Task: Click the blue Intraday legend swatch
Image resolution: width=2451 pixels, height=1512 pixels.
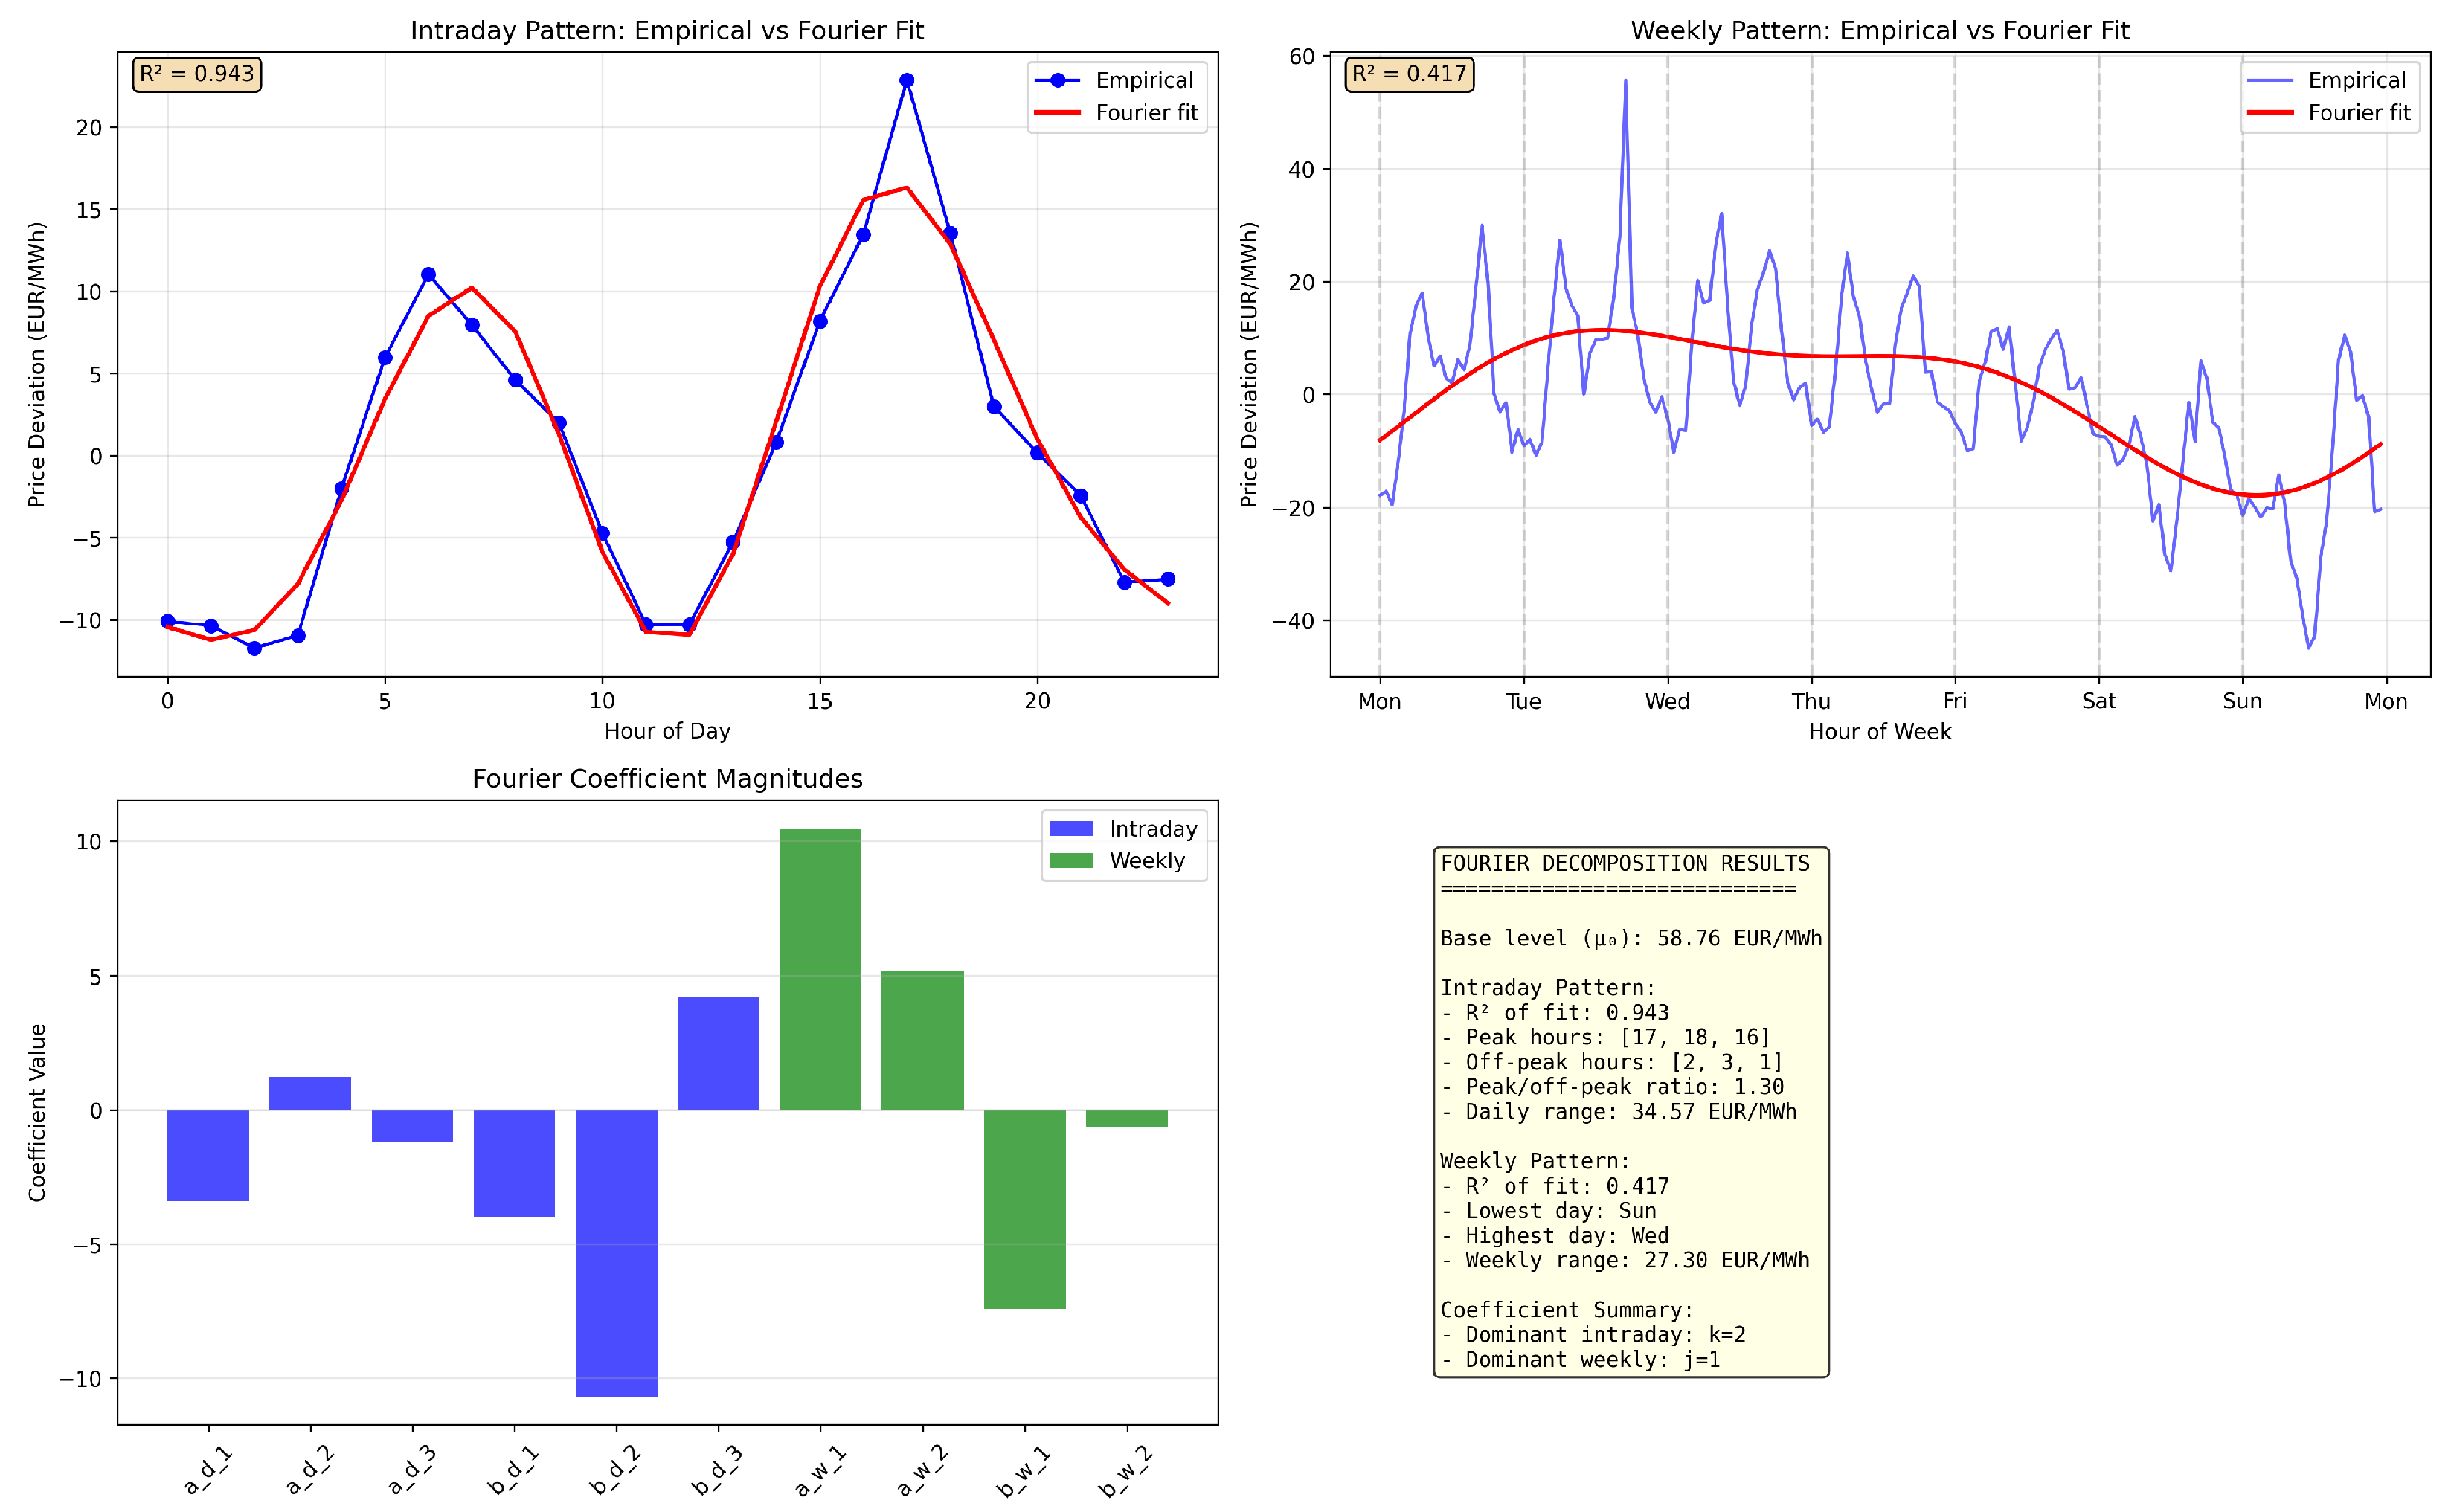Action: click(1071, 828)
